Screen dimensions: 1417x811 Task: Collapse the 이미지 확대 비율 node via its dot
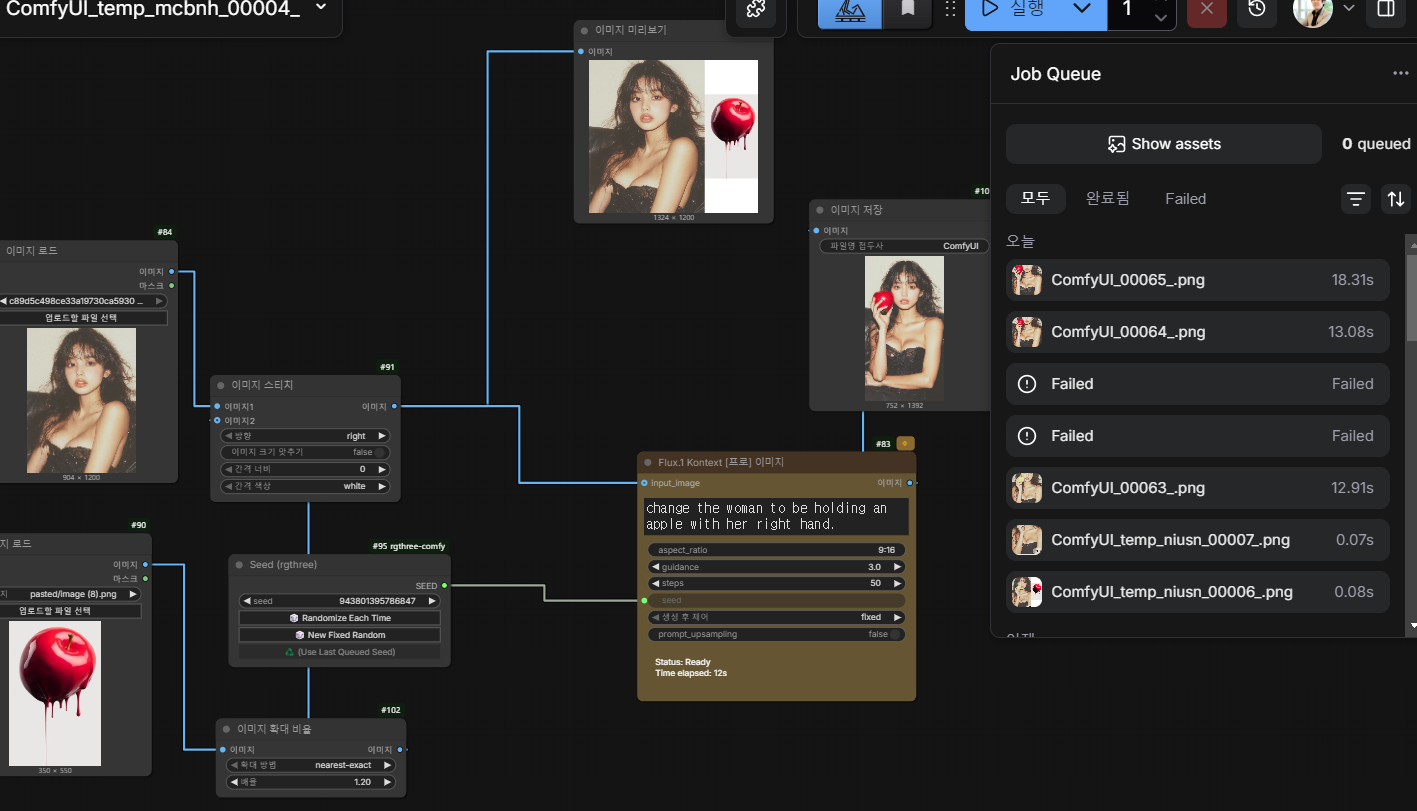[227, 729]
